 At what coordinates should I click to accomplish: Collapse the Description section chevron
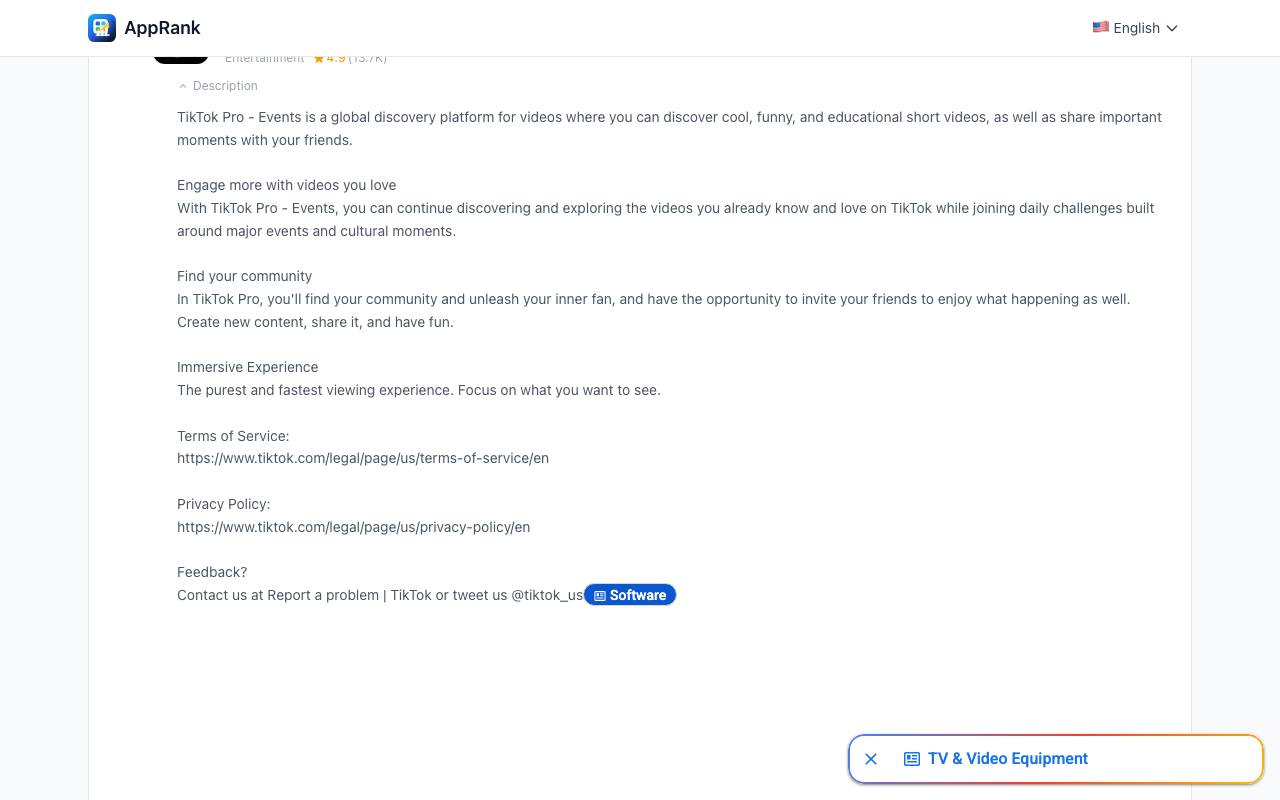pos(183,86)
